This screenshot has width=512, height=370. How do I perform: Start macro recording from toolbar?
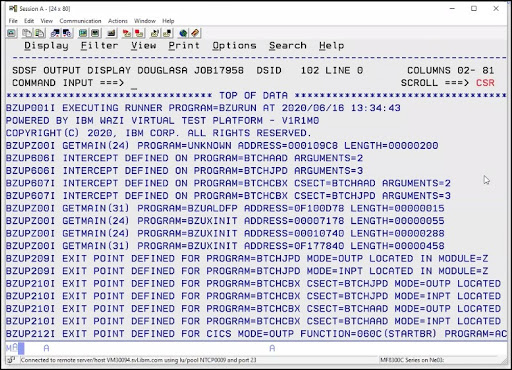[127, 33]
